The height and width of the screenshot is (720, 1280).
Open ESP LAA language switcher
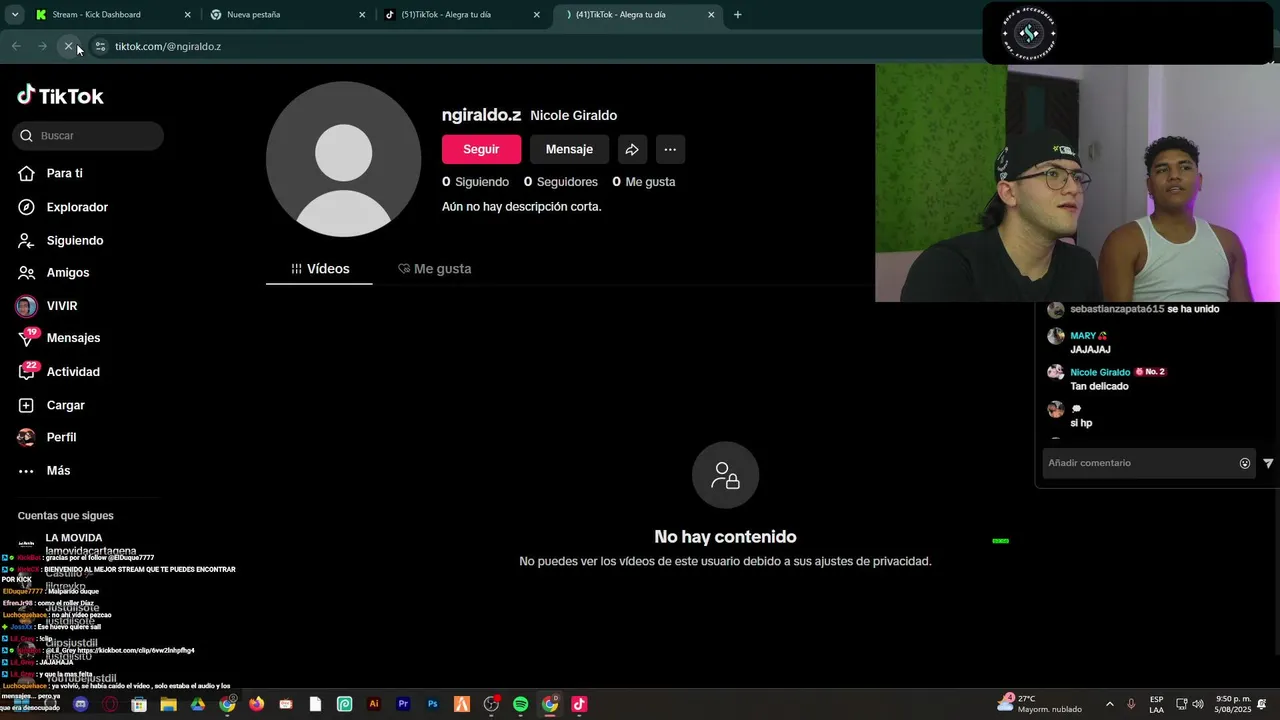point(1156,704)
